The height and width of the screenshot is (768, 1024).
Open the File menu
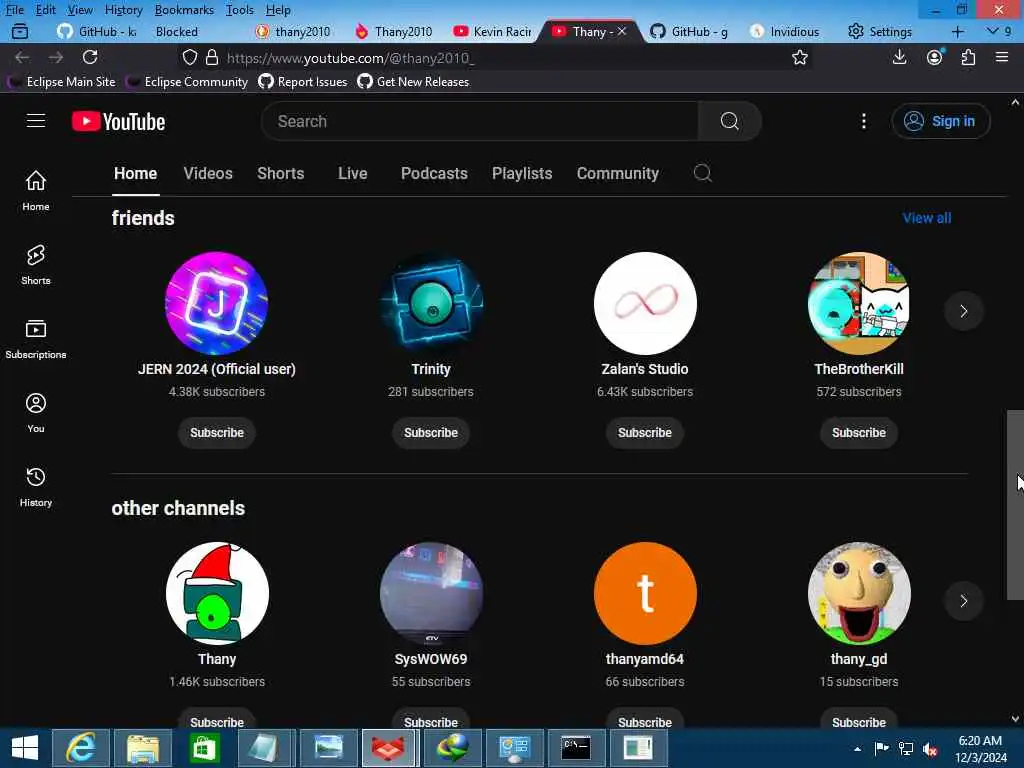tap(14, 10)
